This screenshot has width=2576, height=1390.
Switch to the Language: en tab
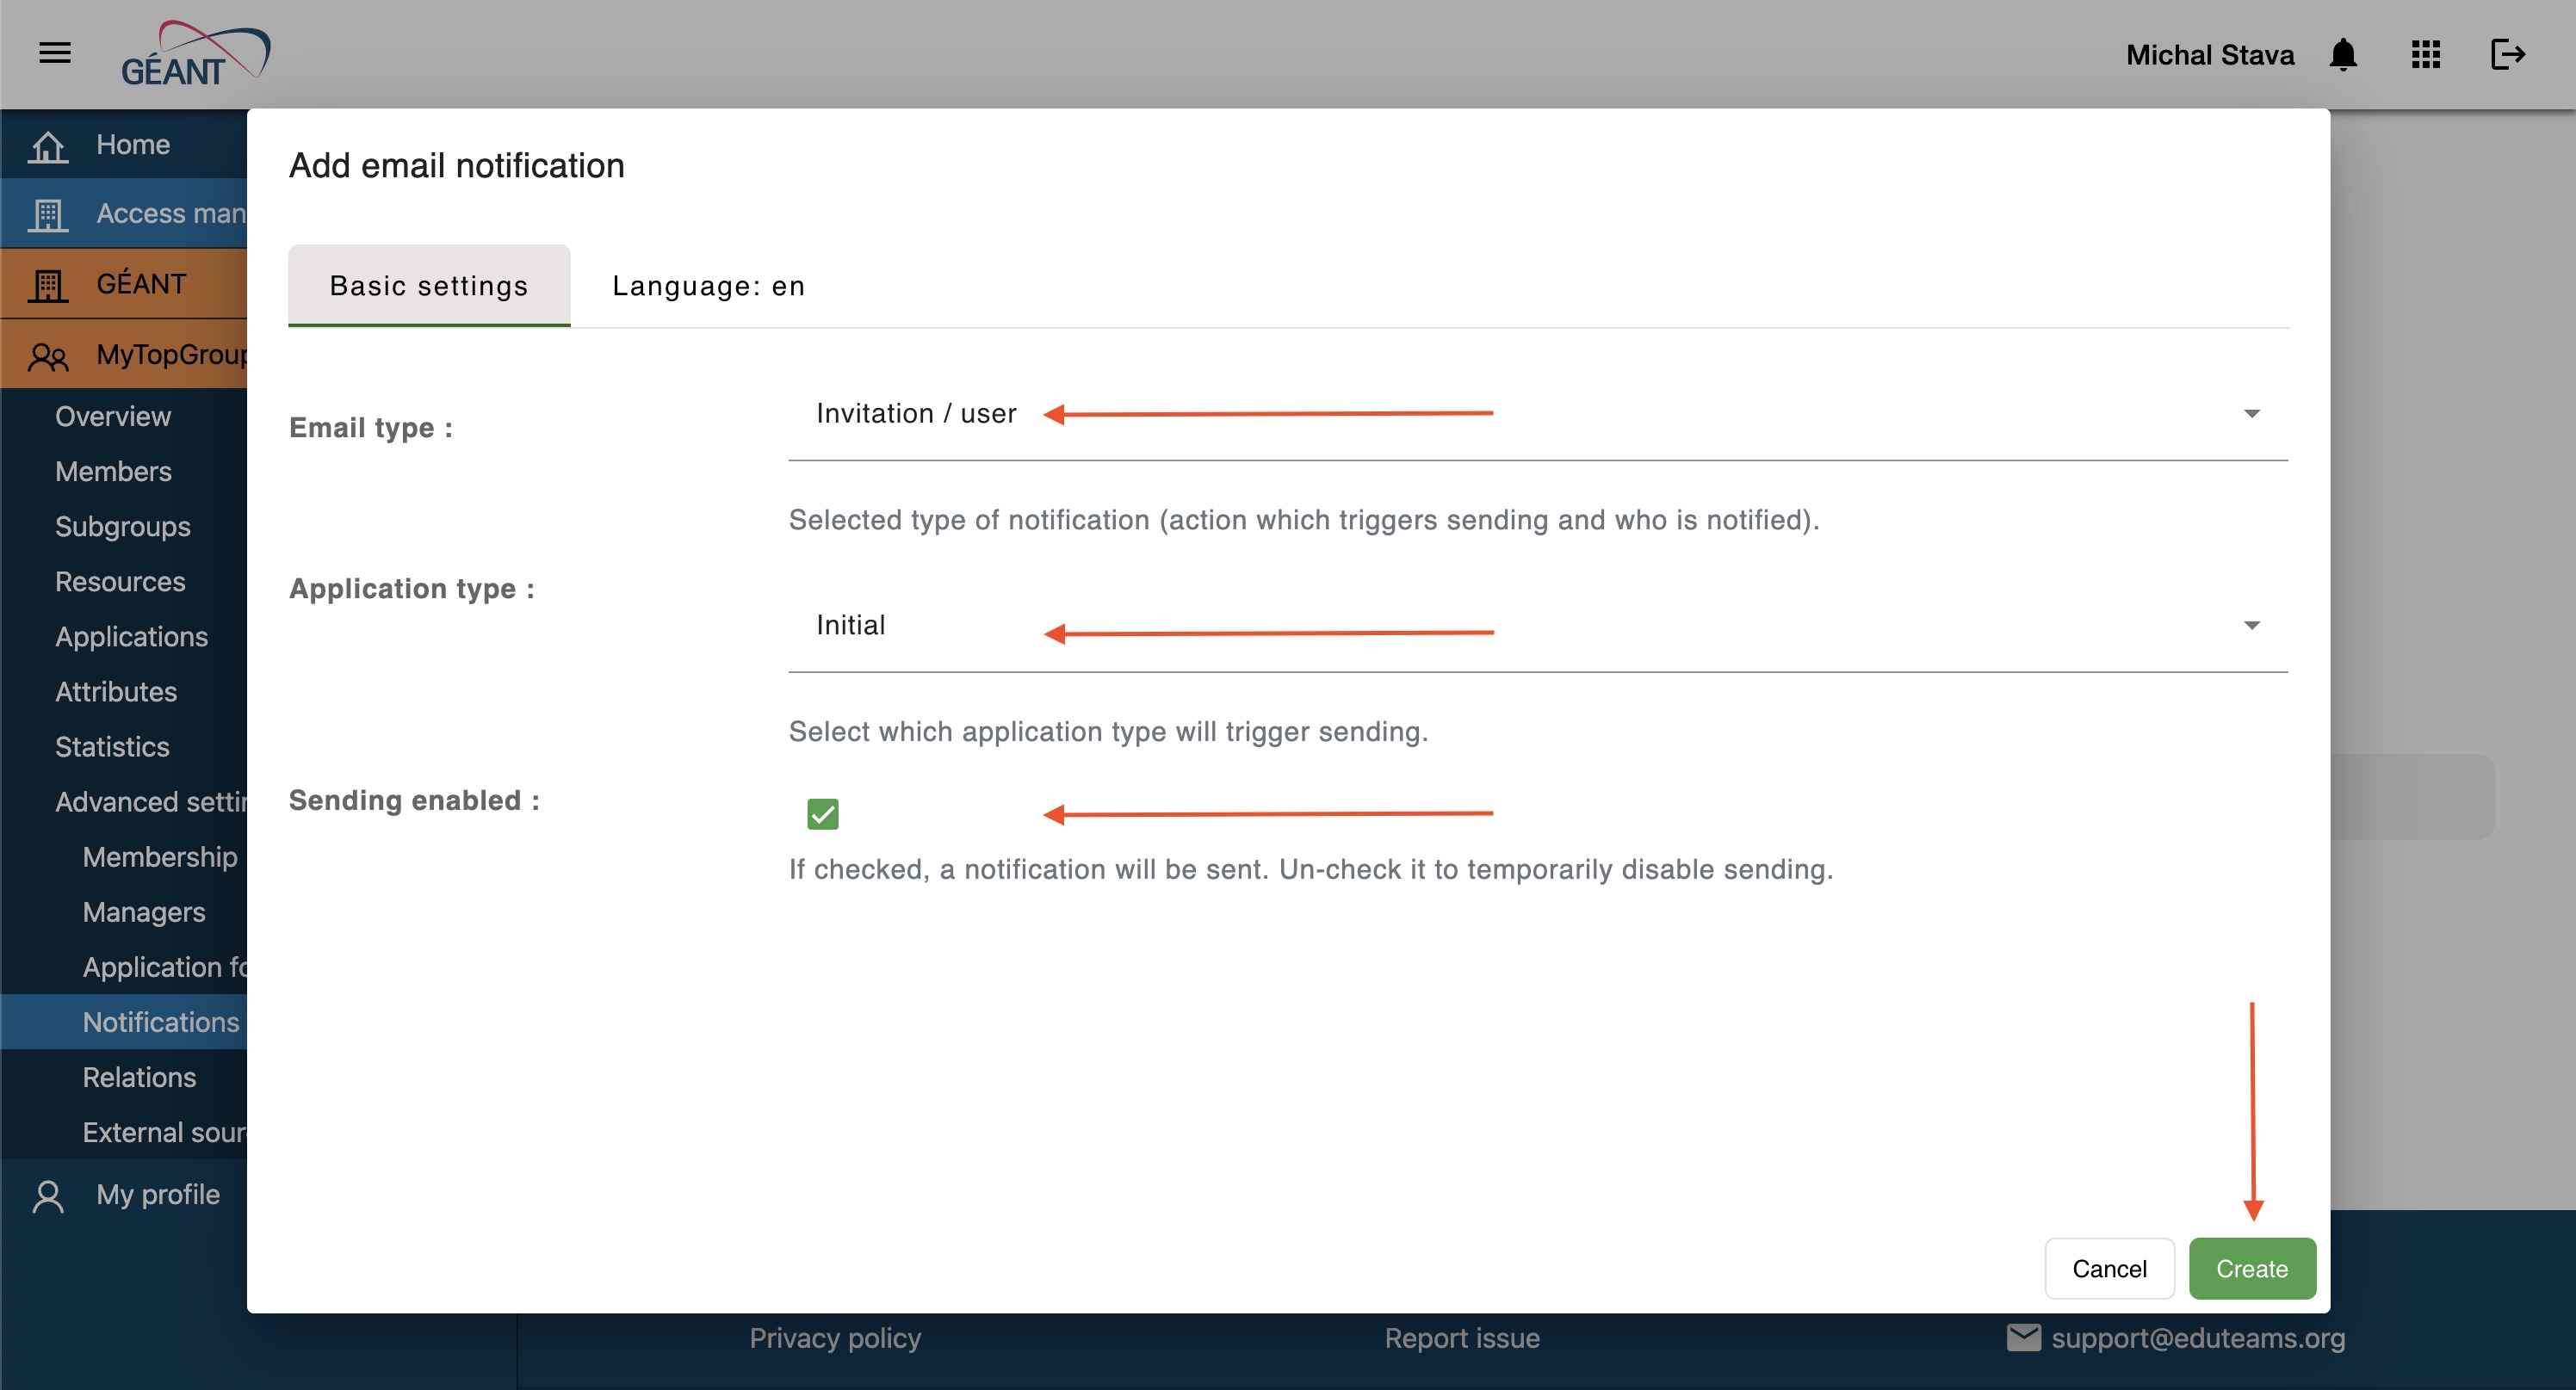click(x=708, y=285)
